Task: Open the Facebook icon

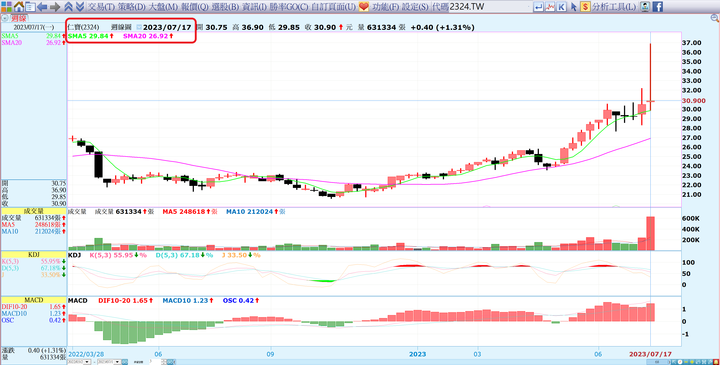Action: click(x=658, y=6)
